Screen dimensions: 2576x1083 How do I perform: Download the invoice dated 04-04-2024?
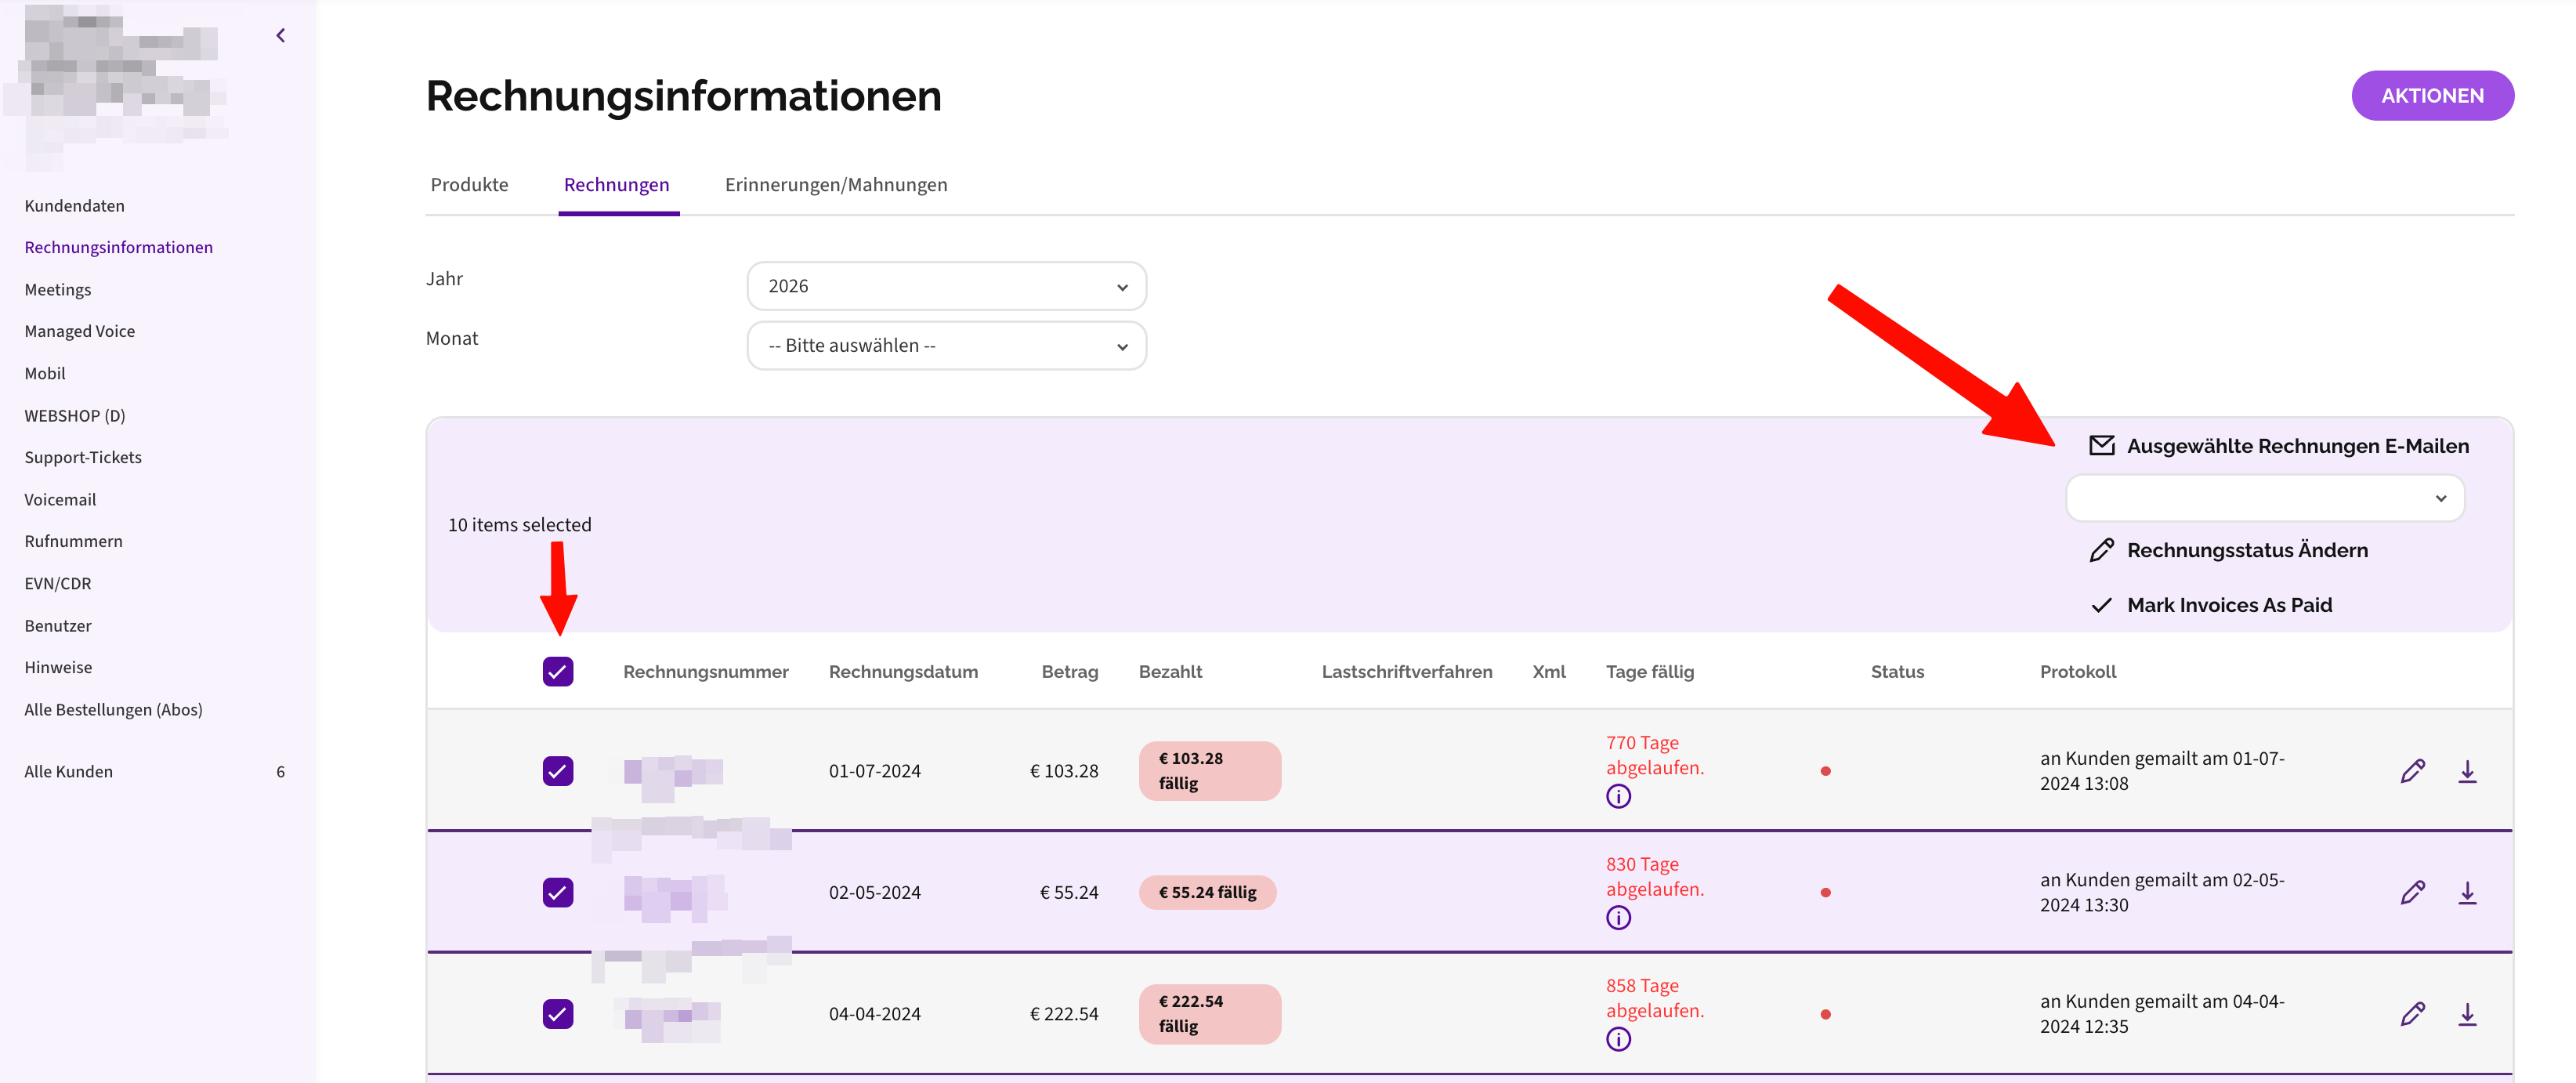(2467, 1014)
